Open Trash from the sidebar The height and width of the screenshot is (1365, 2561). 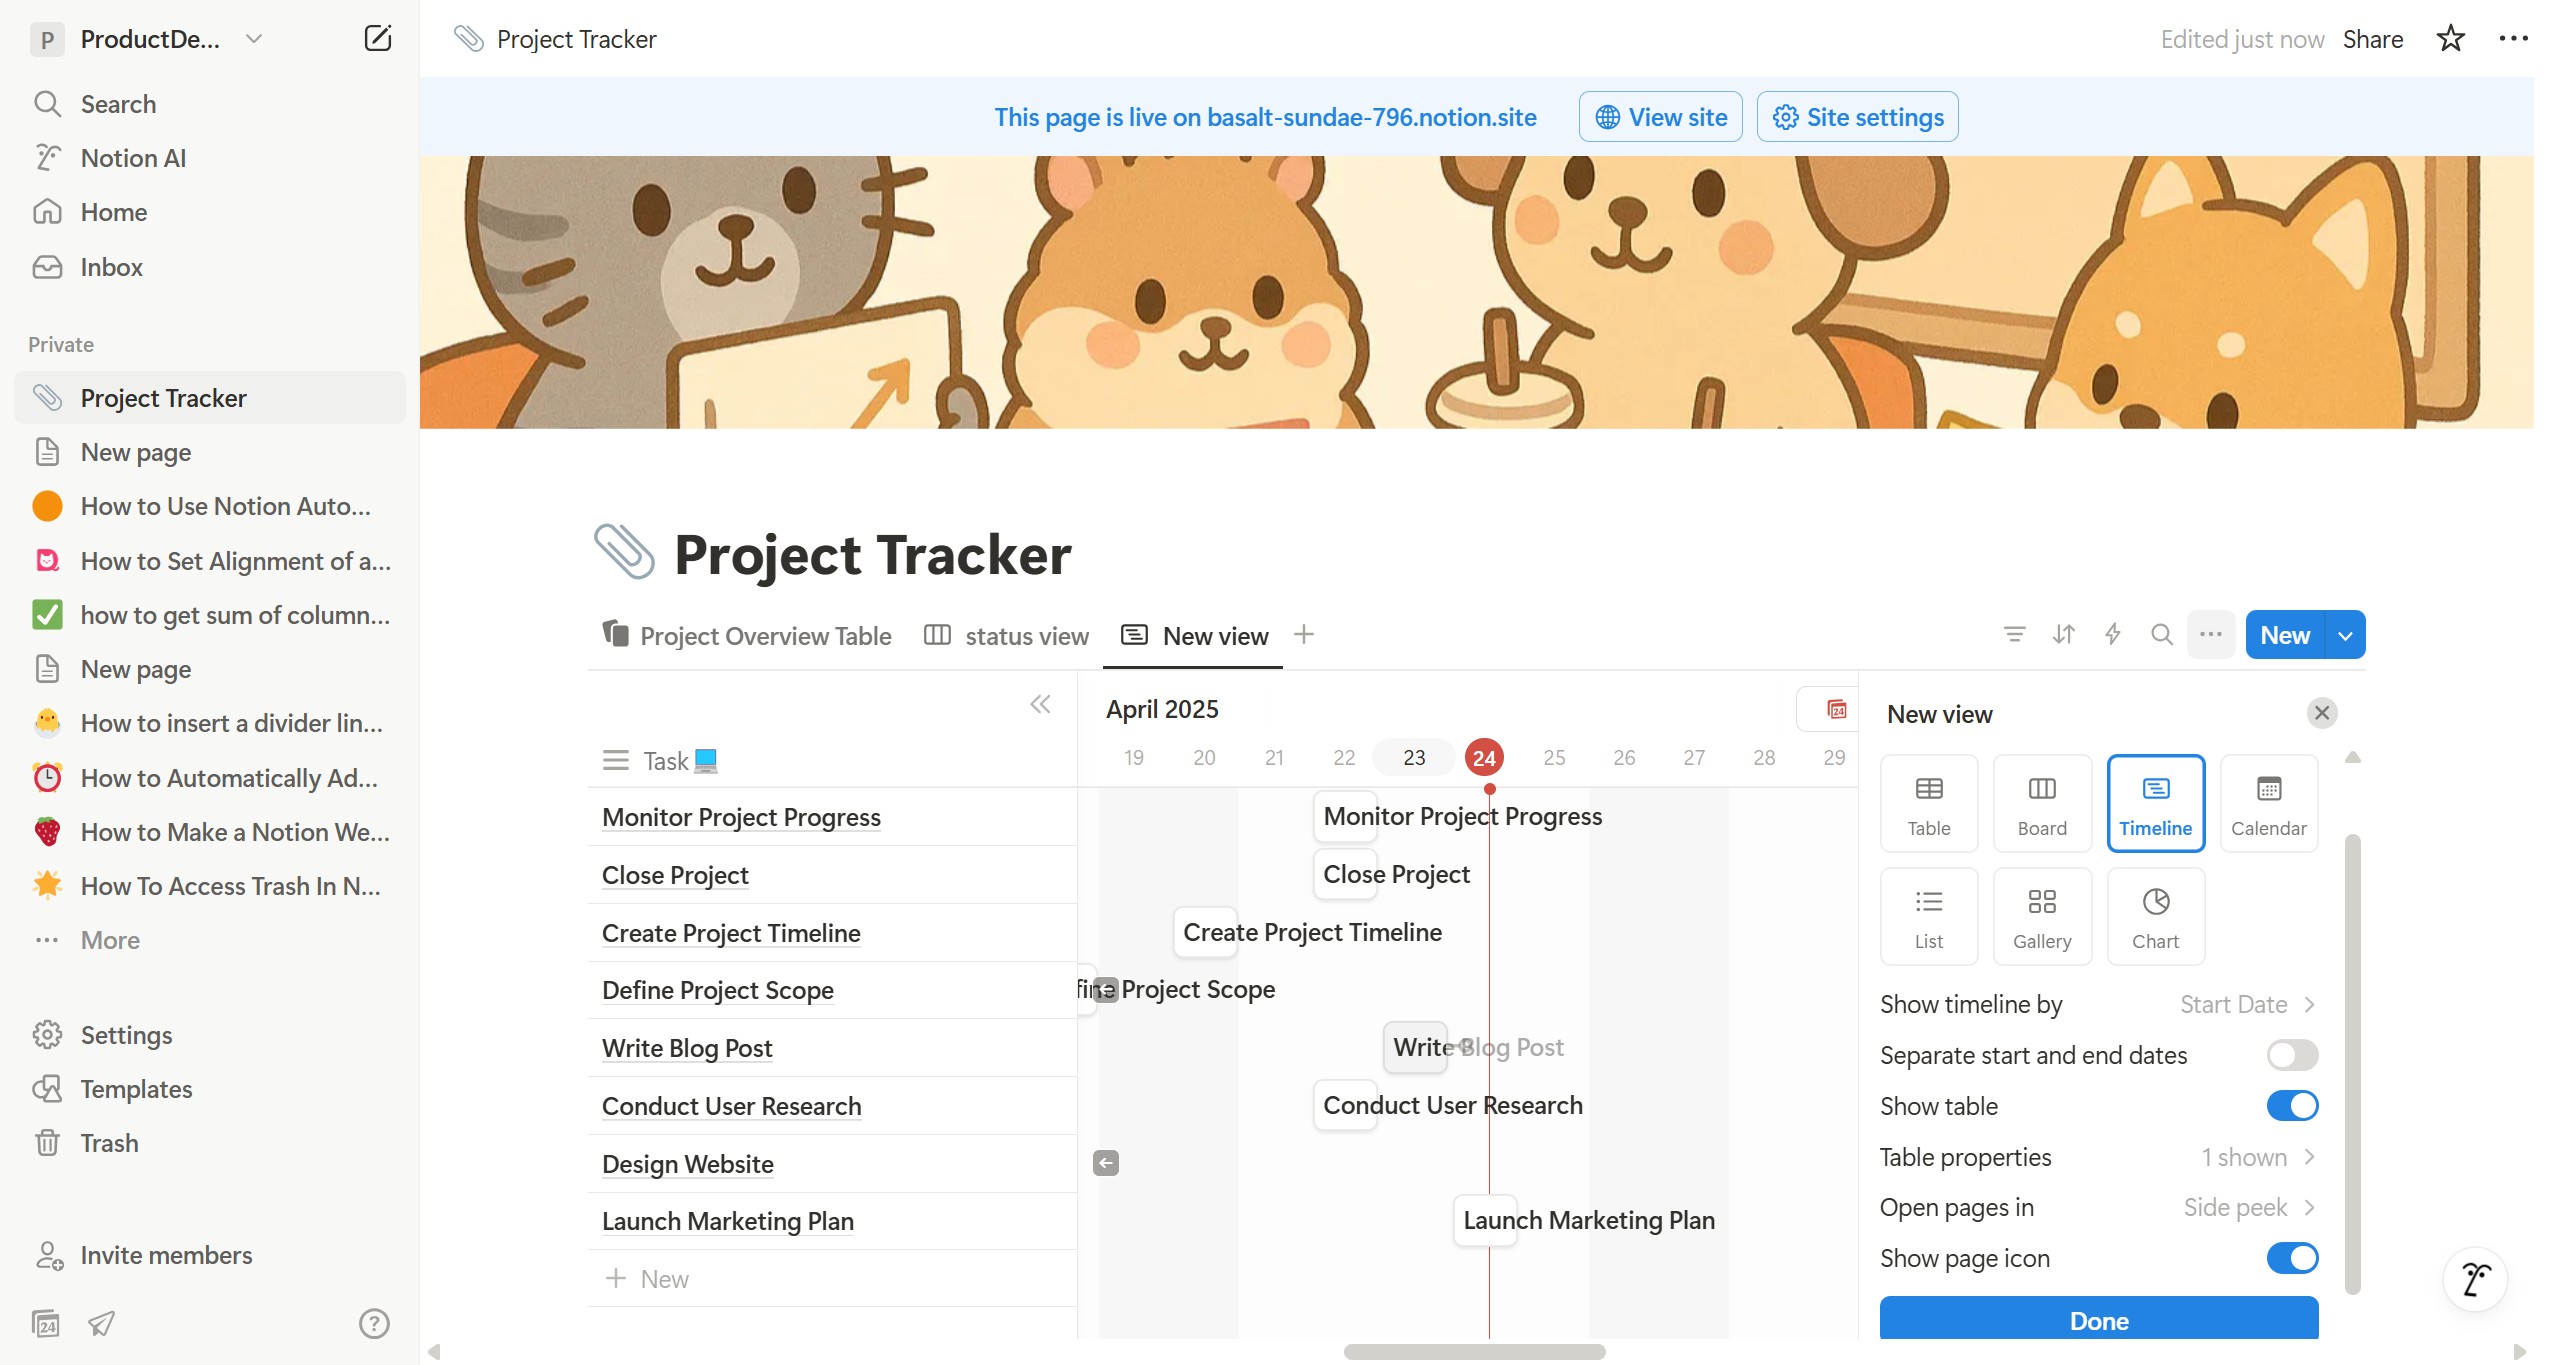[210, 1143]
